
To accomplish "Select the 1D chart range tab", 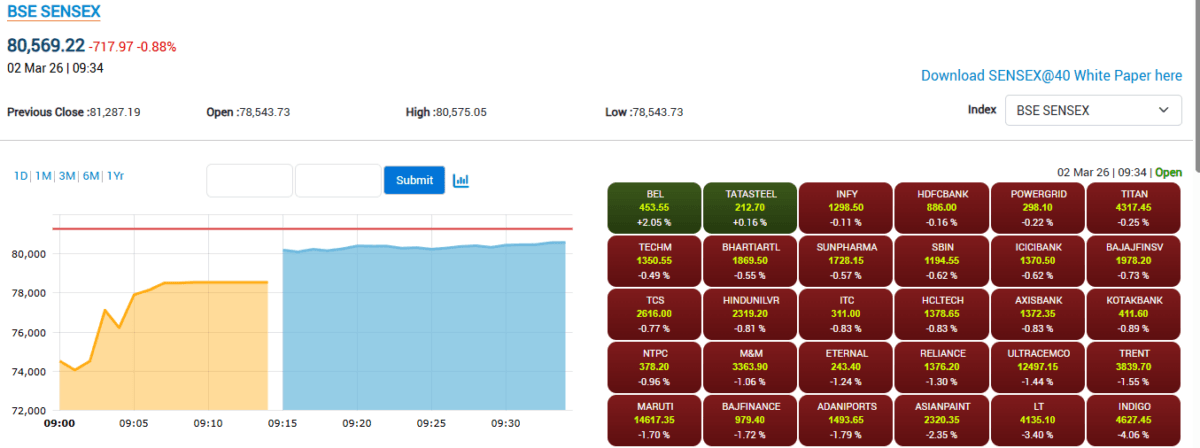I will pos(21,176).
